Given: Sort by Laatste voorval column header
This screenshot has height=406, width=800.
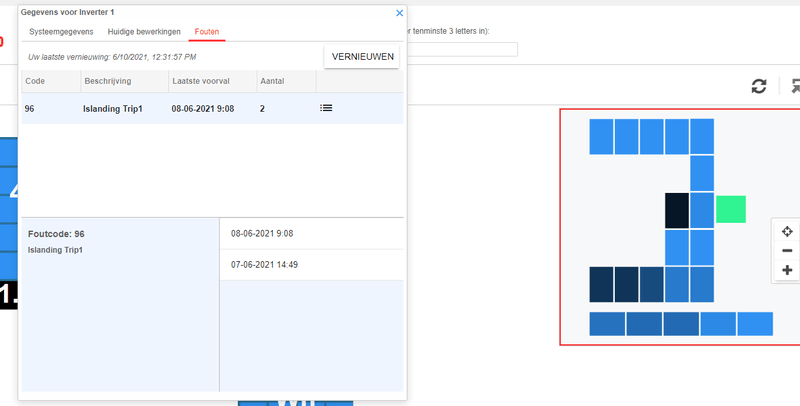Looking at the screenshot, I should (x=213, y=82).
